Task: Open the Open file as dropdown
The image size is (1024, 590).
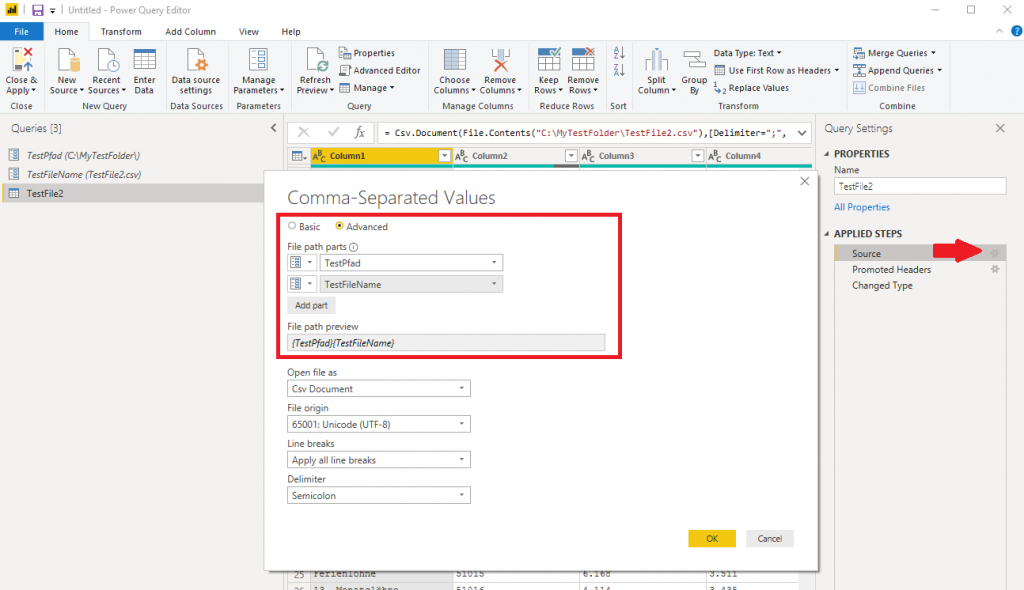Action: click(379, 389)
